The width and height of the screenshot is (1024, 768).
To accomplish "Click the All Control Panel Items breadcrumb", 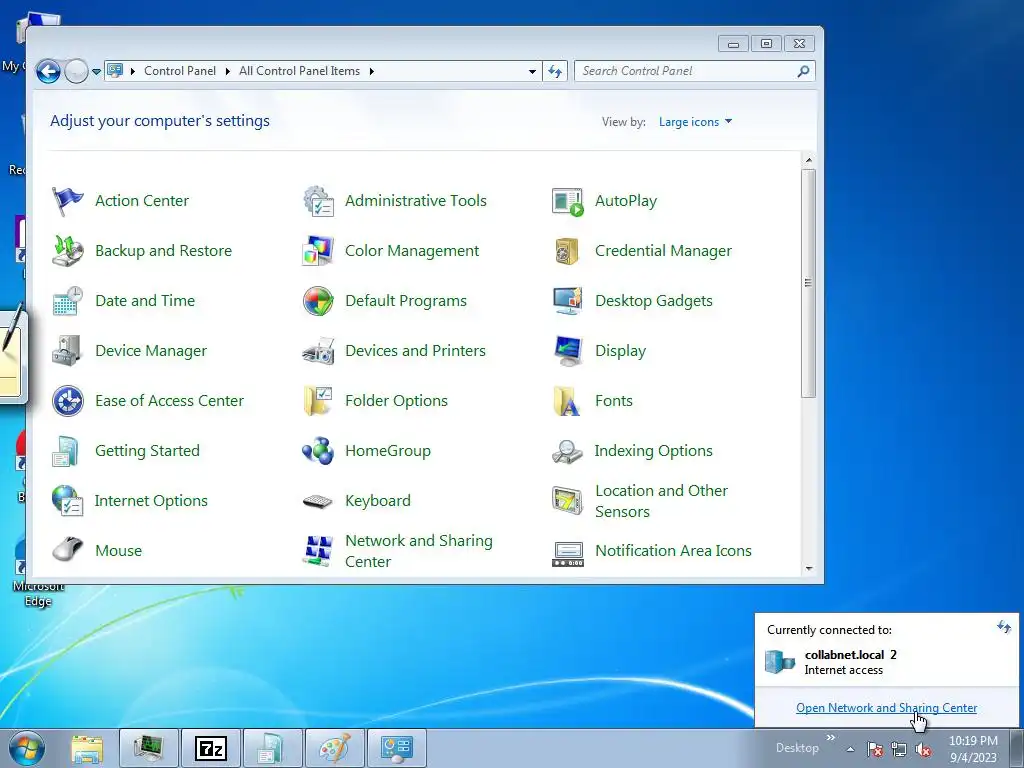I will point(299,71).
